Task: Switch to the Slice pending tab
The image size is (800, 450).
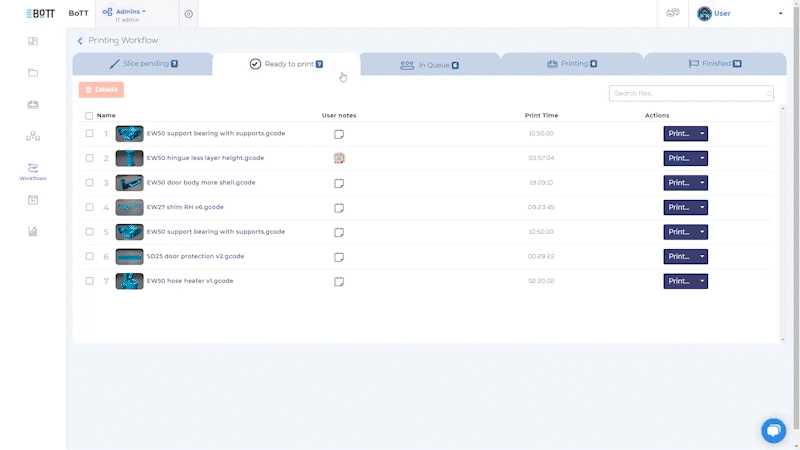Action: 144,64
